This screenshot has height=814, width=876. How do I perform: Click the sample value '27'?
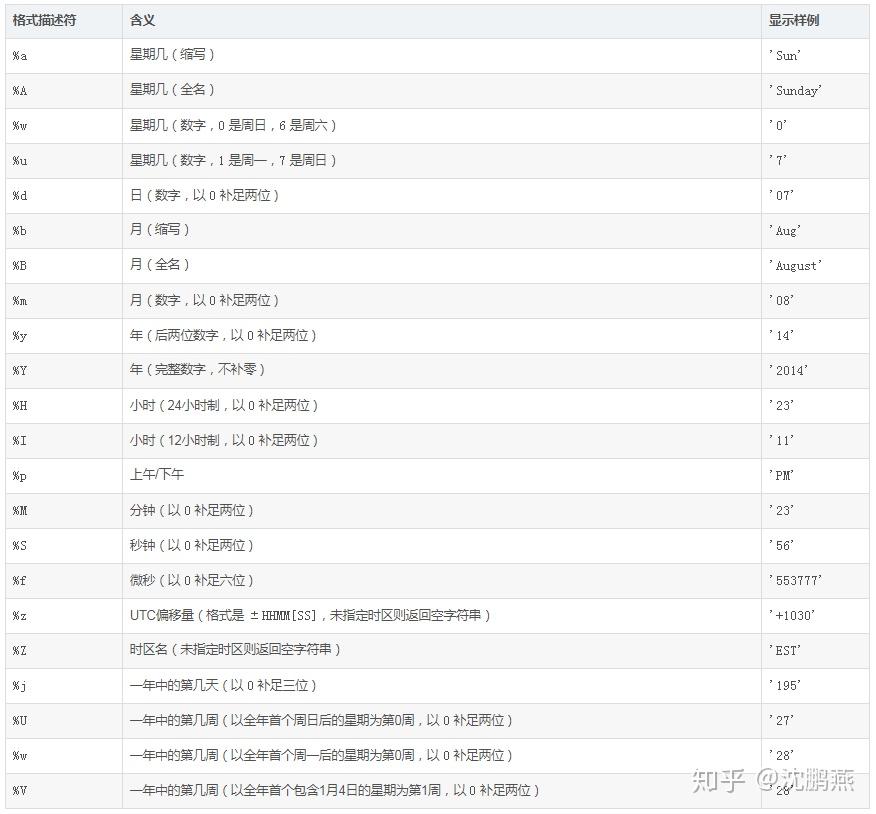[781, 721]
